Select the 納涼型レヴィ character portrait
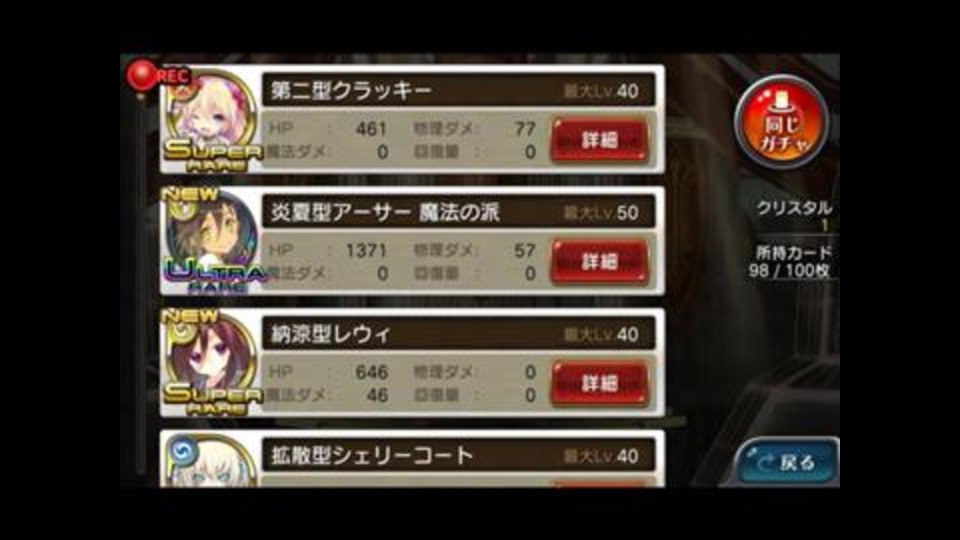Image resolution: width=960 pixels, height=540 pixels. 212,361
